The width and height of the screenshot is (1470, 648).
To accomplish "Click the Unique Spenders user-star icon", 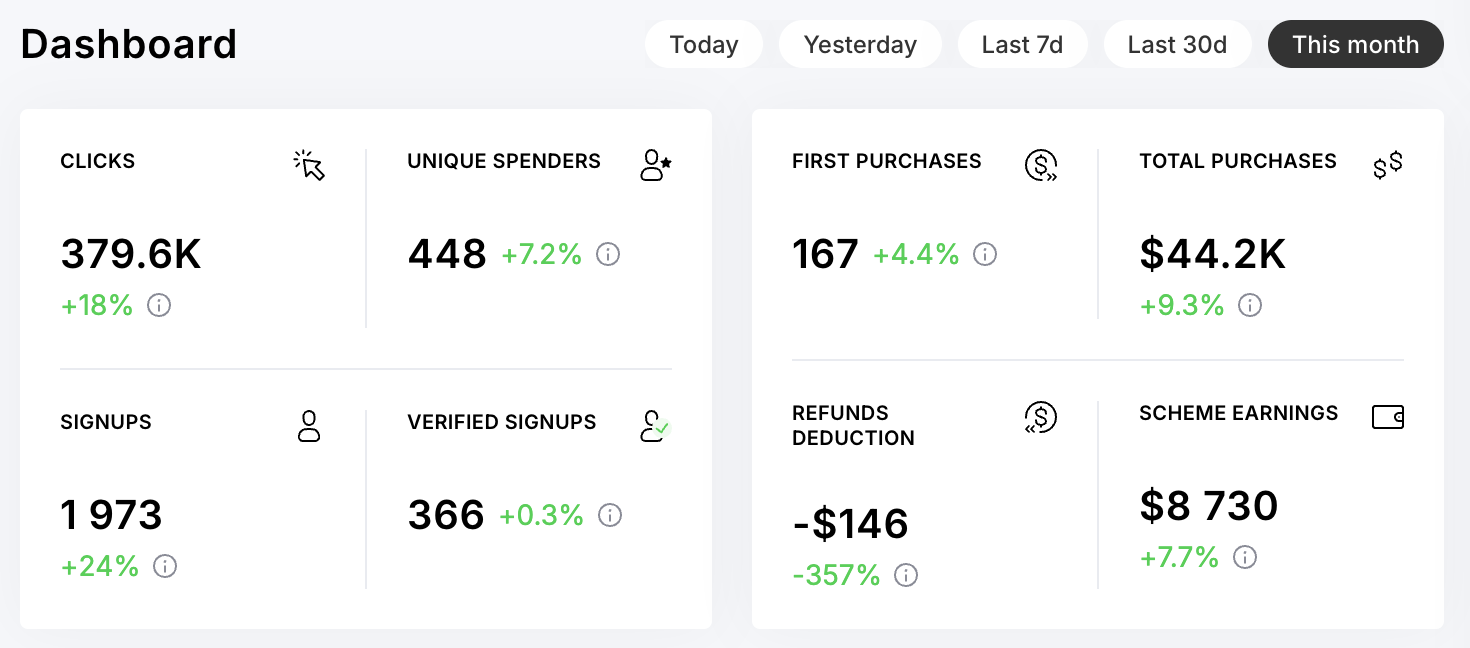I will click(655, 165).
